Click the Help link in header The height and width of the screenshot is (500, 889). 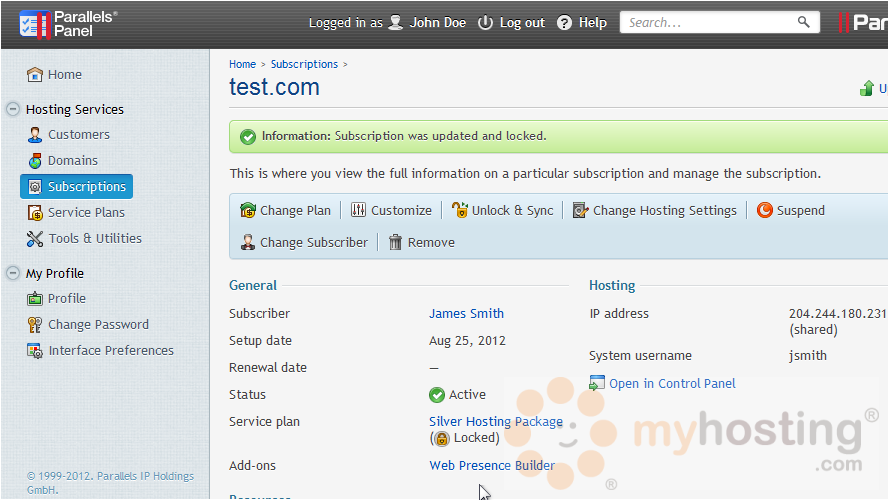click(x=592, y=23)
